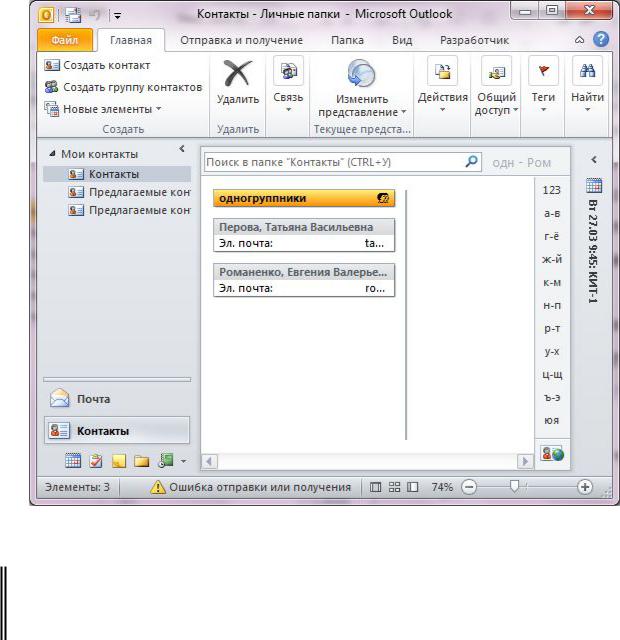Jump to the 123 index button
Image resolution: width=620 pixels, height=640 pixels.
[552, 190]
